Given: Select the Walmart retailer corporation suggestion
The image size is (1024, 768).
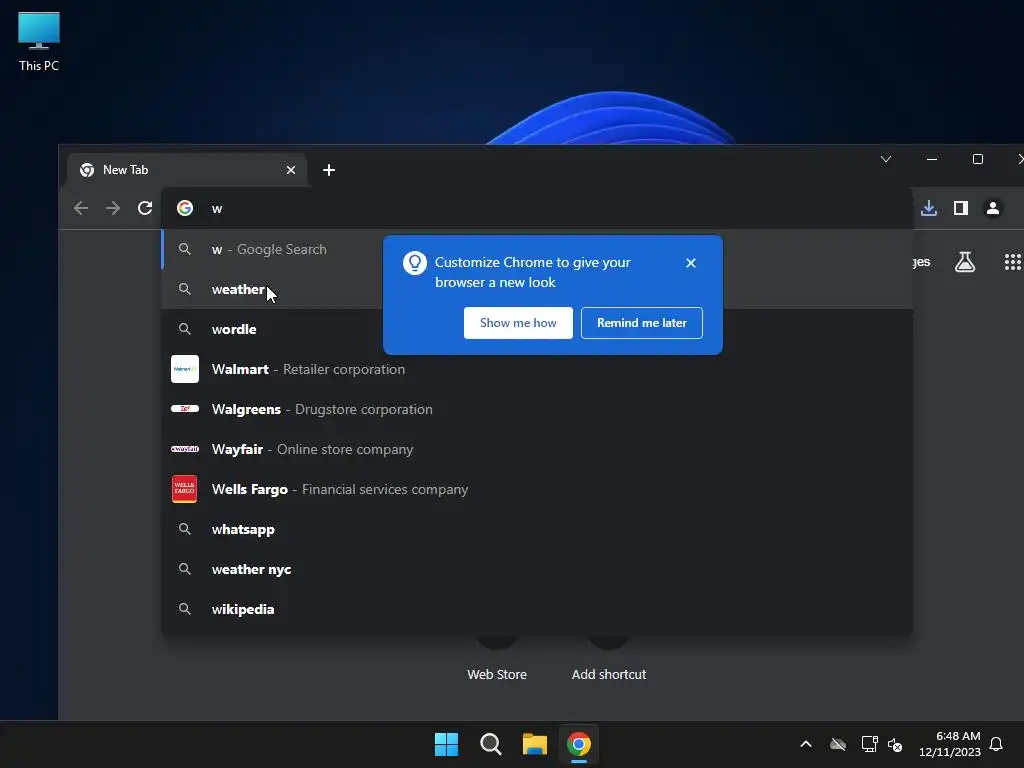Looking at the screenshot, I should pyautogui.click(x=537, y=369).
